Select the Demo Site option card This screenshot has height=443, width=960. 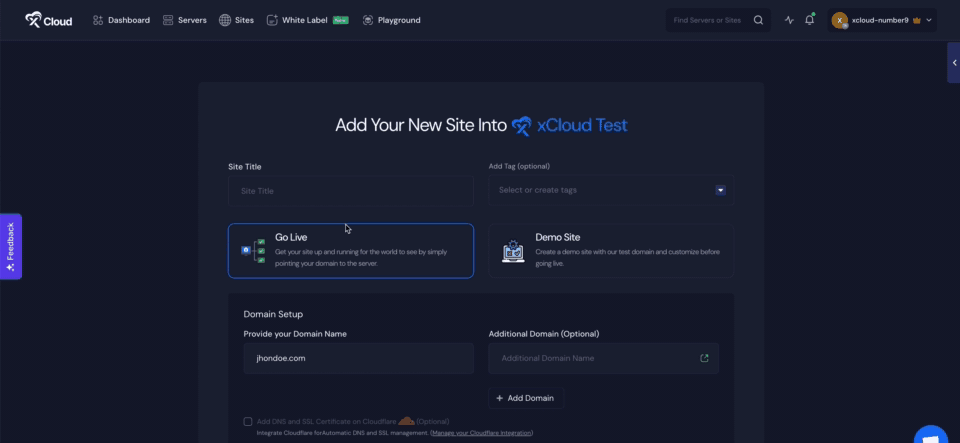[611, 251]
